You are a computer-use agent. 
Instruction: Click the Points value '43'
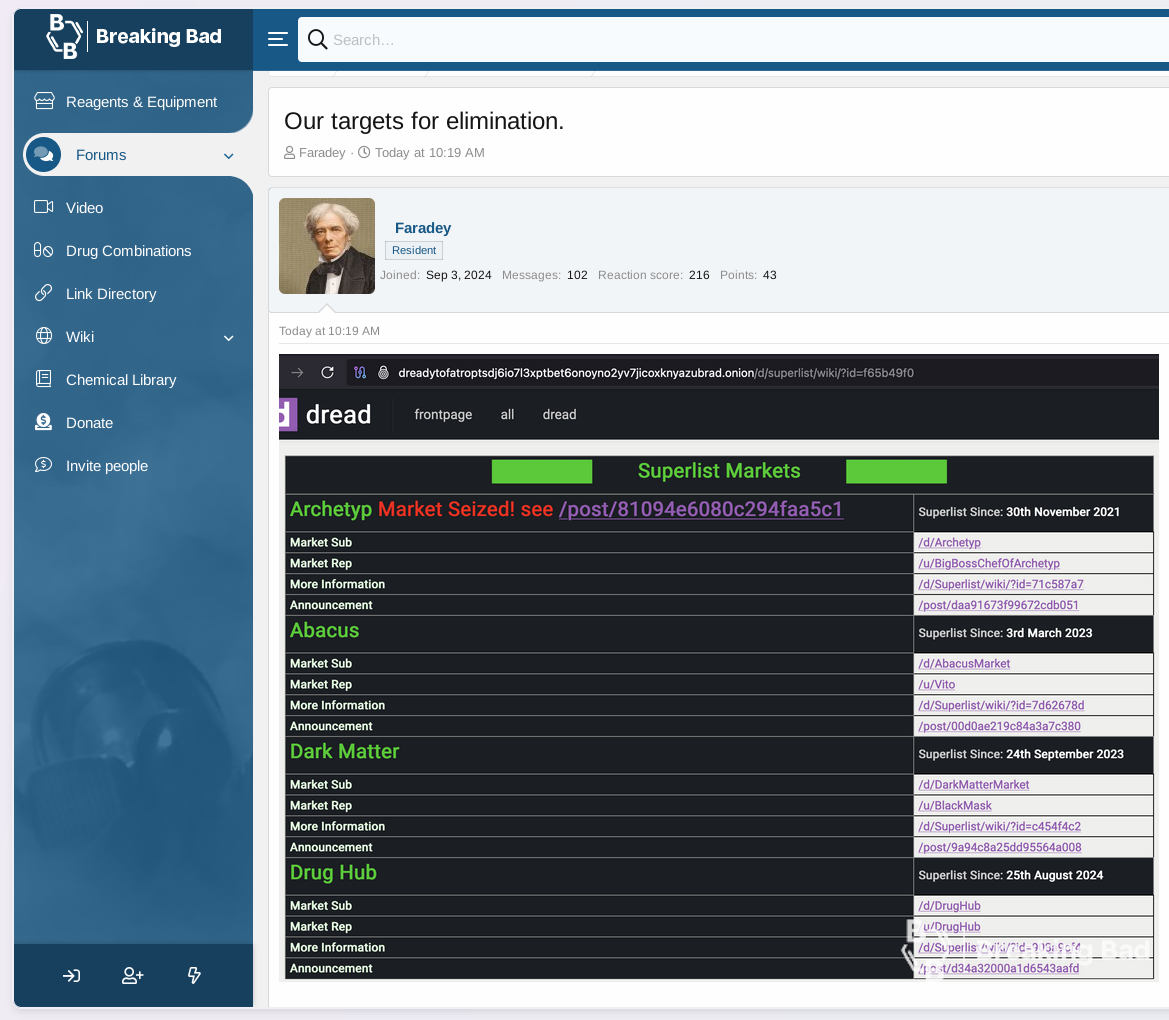coord(769,275)
